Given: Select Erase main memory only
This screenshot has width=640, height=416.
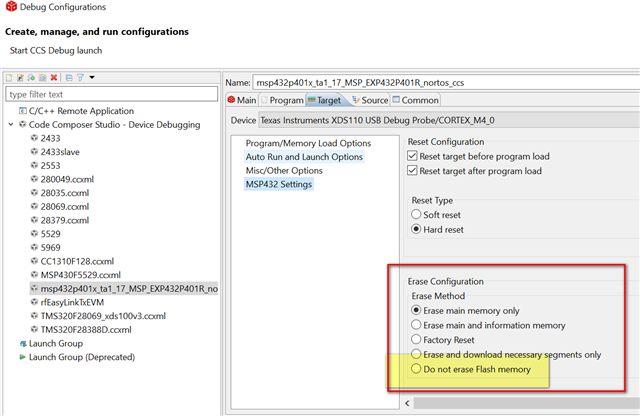Looking at the screenshot, I should tap(416, 310).
